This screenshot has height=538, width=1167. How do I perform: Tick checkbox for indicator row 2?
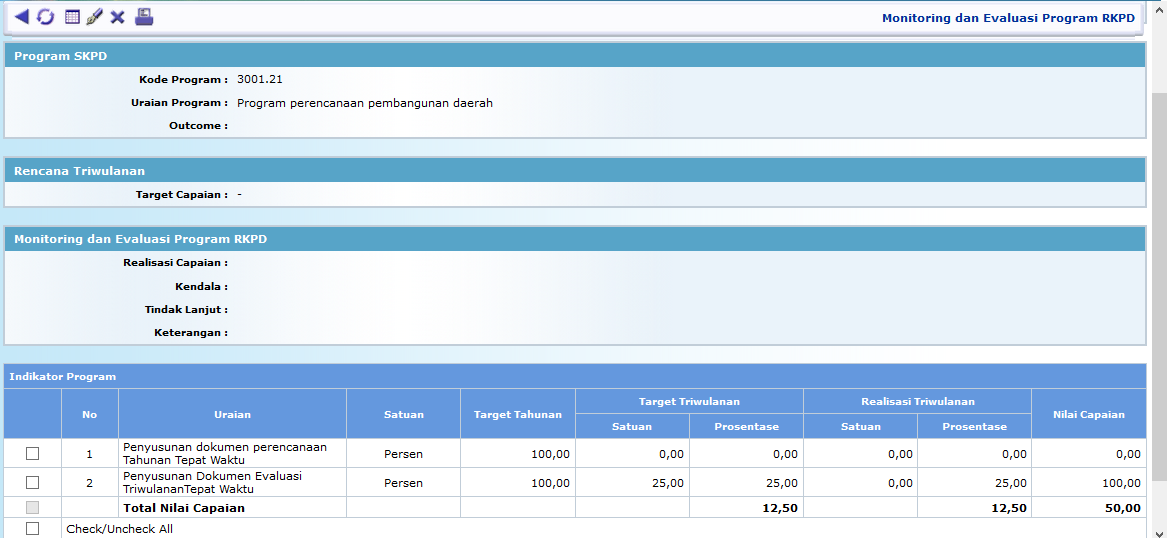pos(33,483)
